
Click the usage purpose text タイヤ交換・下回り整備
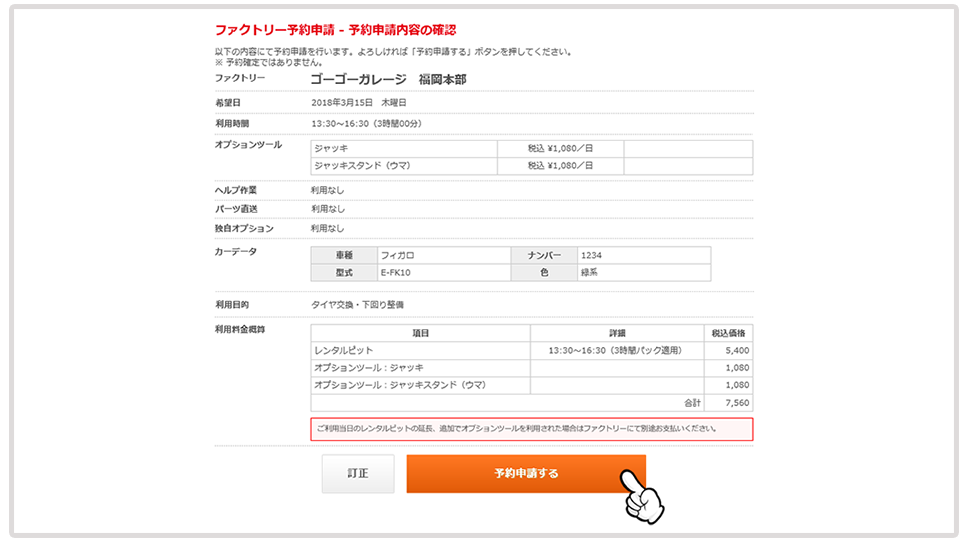358,304
